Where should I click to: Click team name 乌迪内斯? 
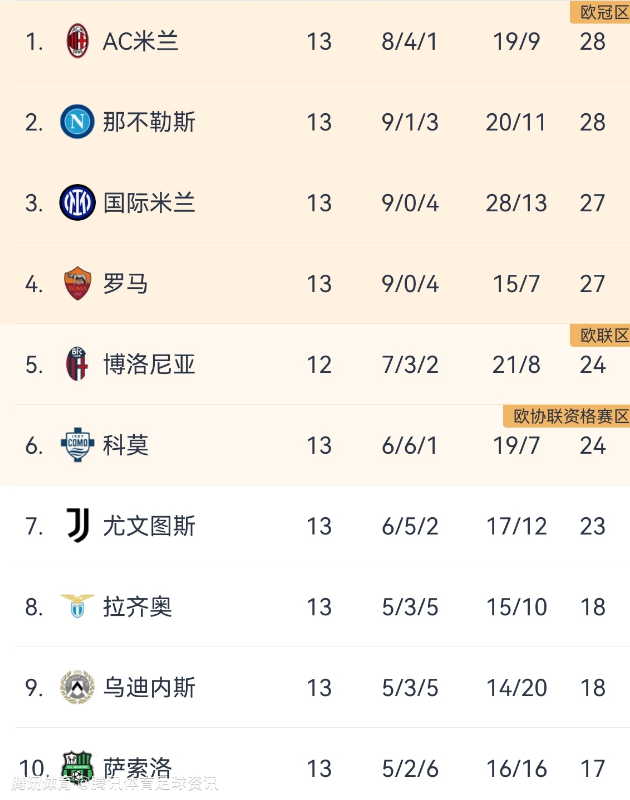149,687
